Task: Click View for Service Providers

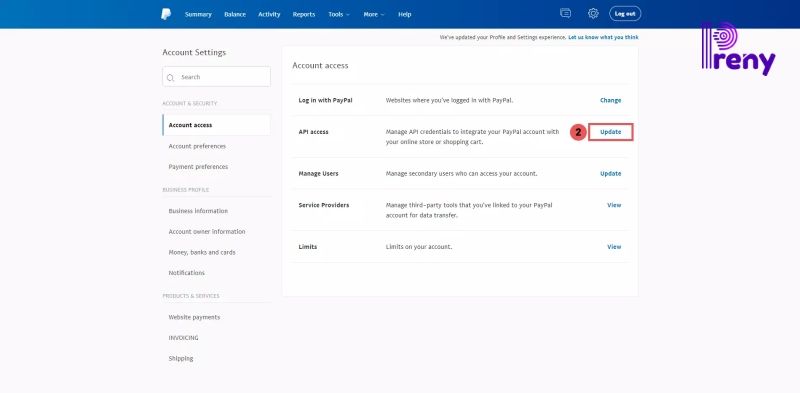Action: click(614, 205)
